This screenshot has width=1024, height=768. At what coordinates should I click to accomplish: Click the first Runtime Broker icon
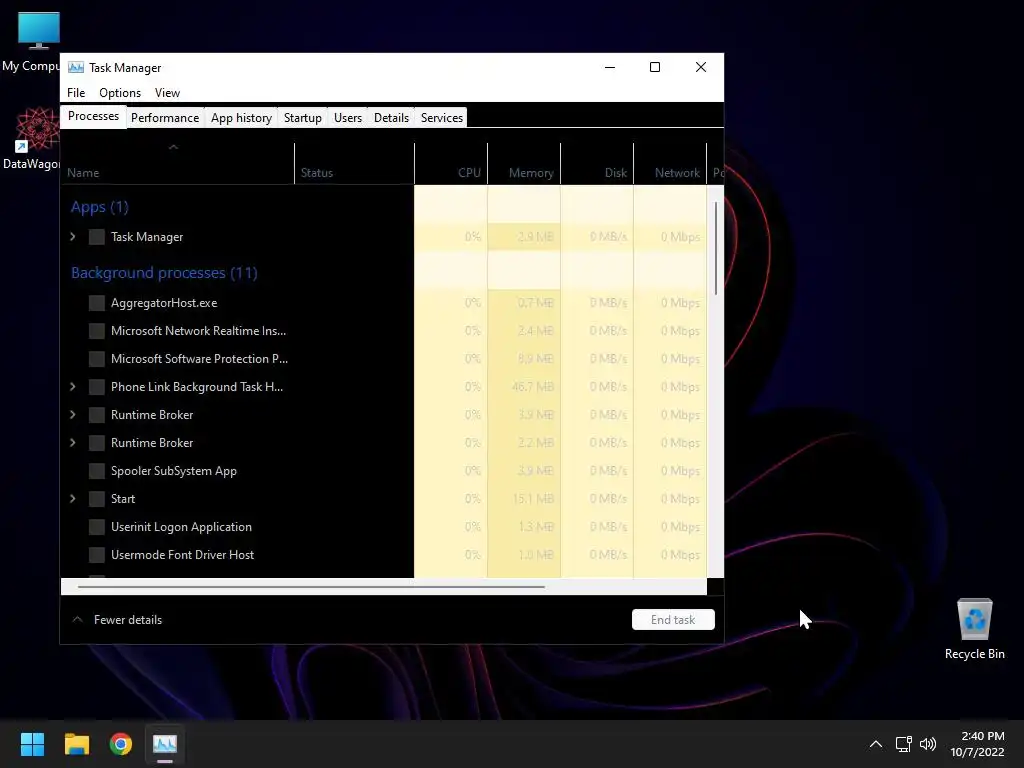97,415
